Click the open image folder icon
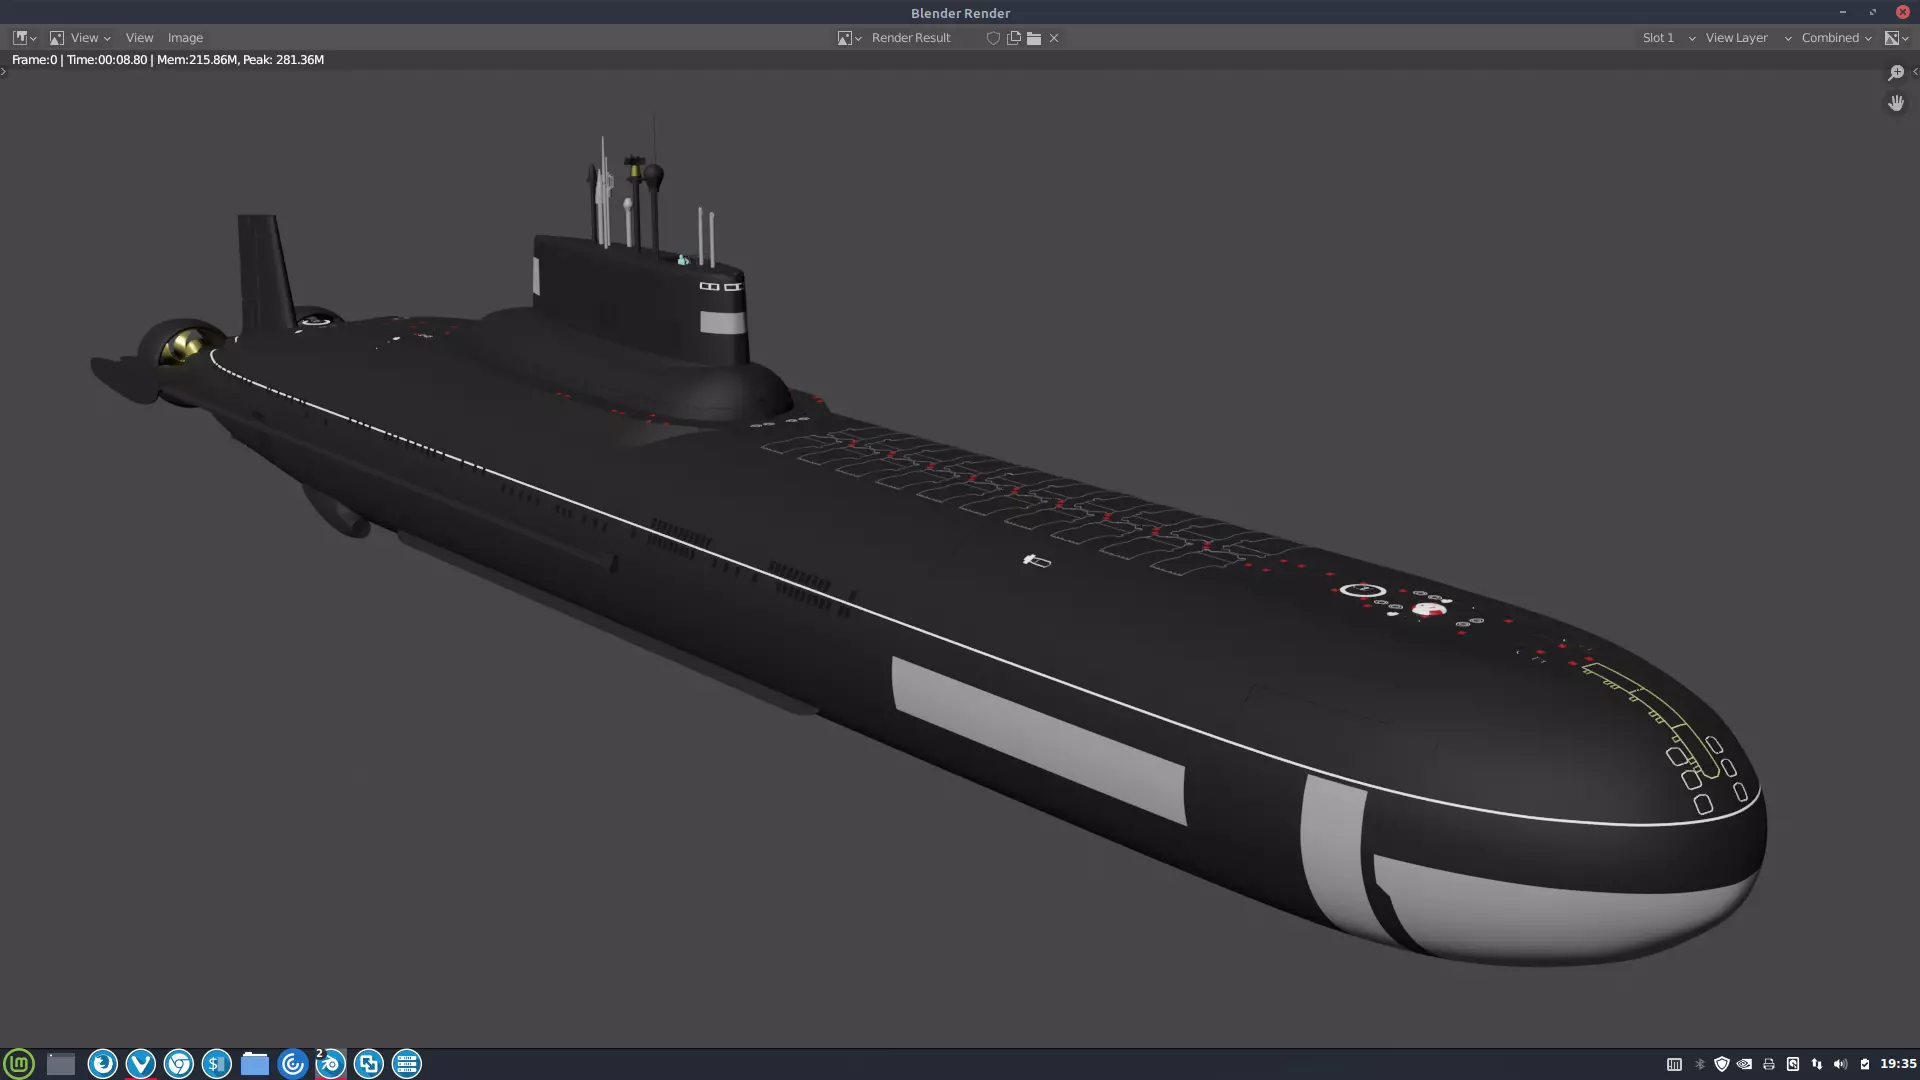Viewport: 1920px width, 1080px height. tap(1034, 38)
